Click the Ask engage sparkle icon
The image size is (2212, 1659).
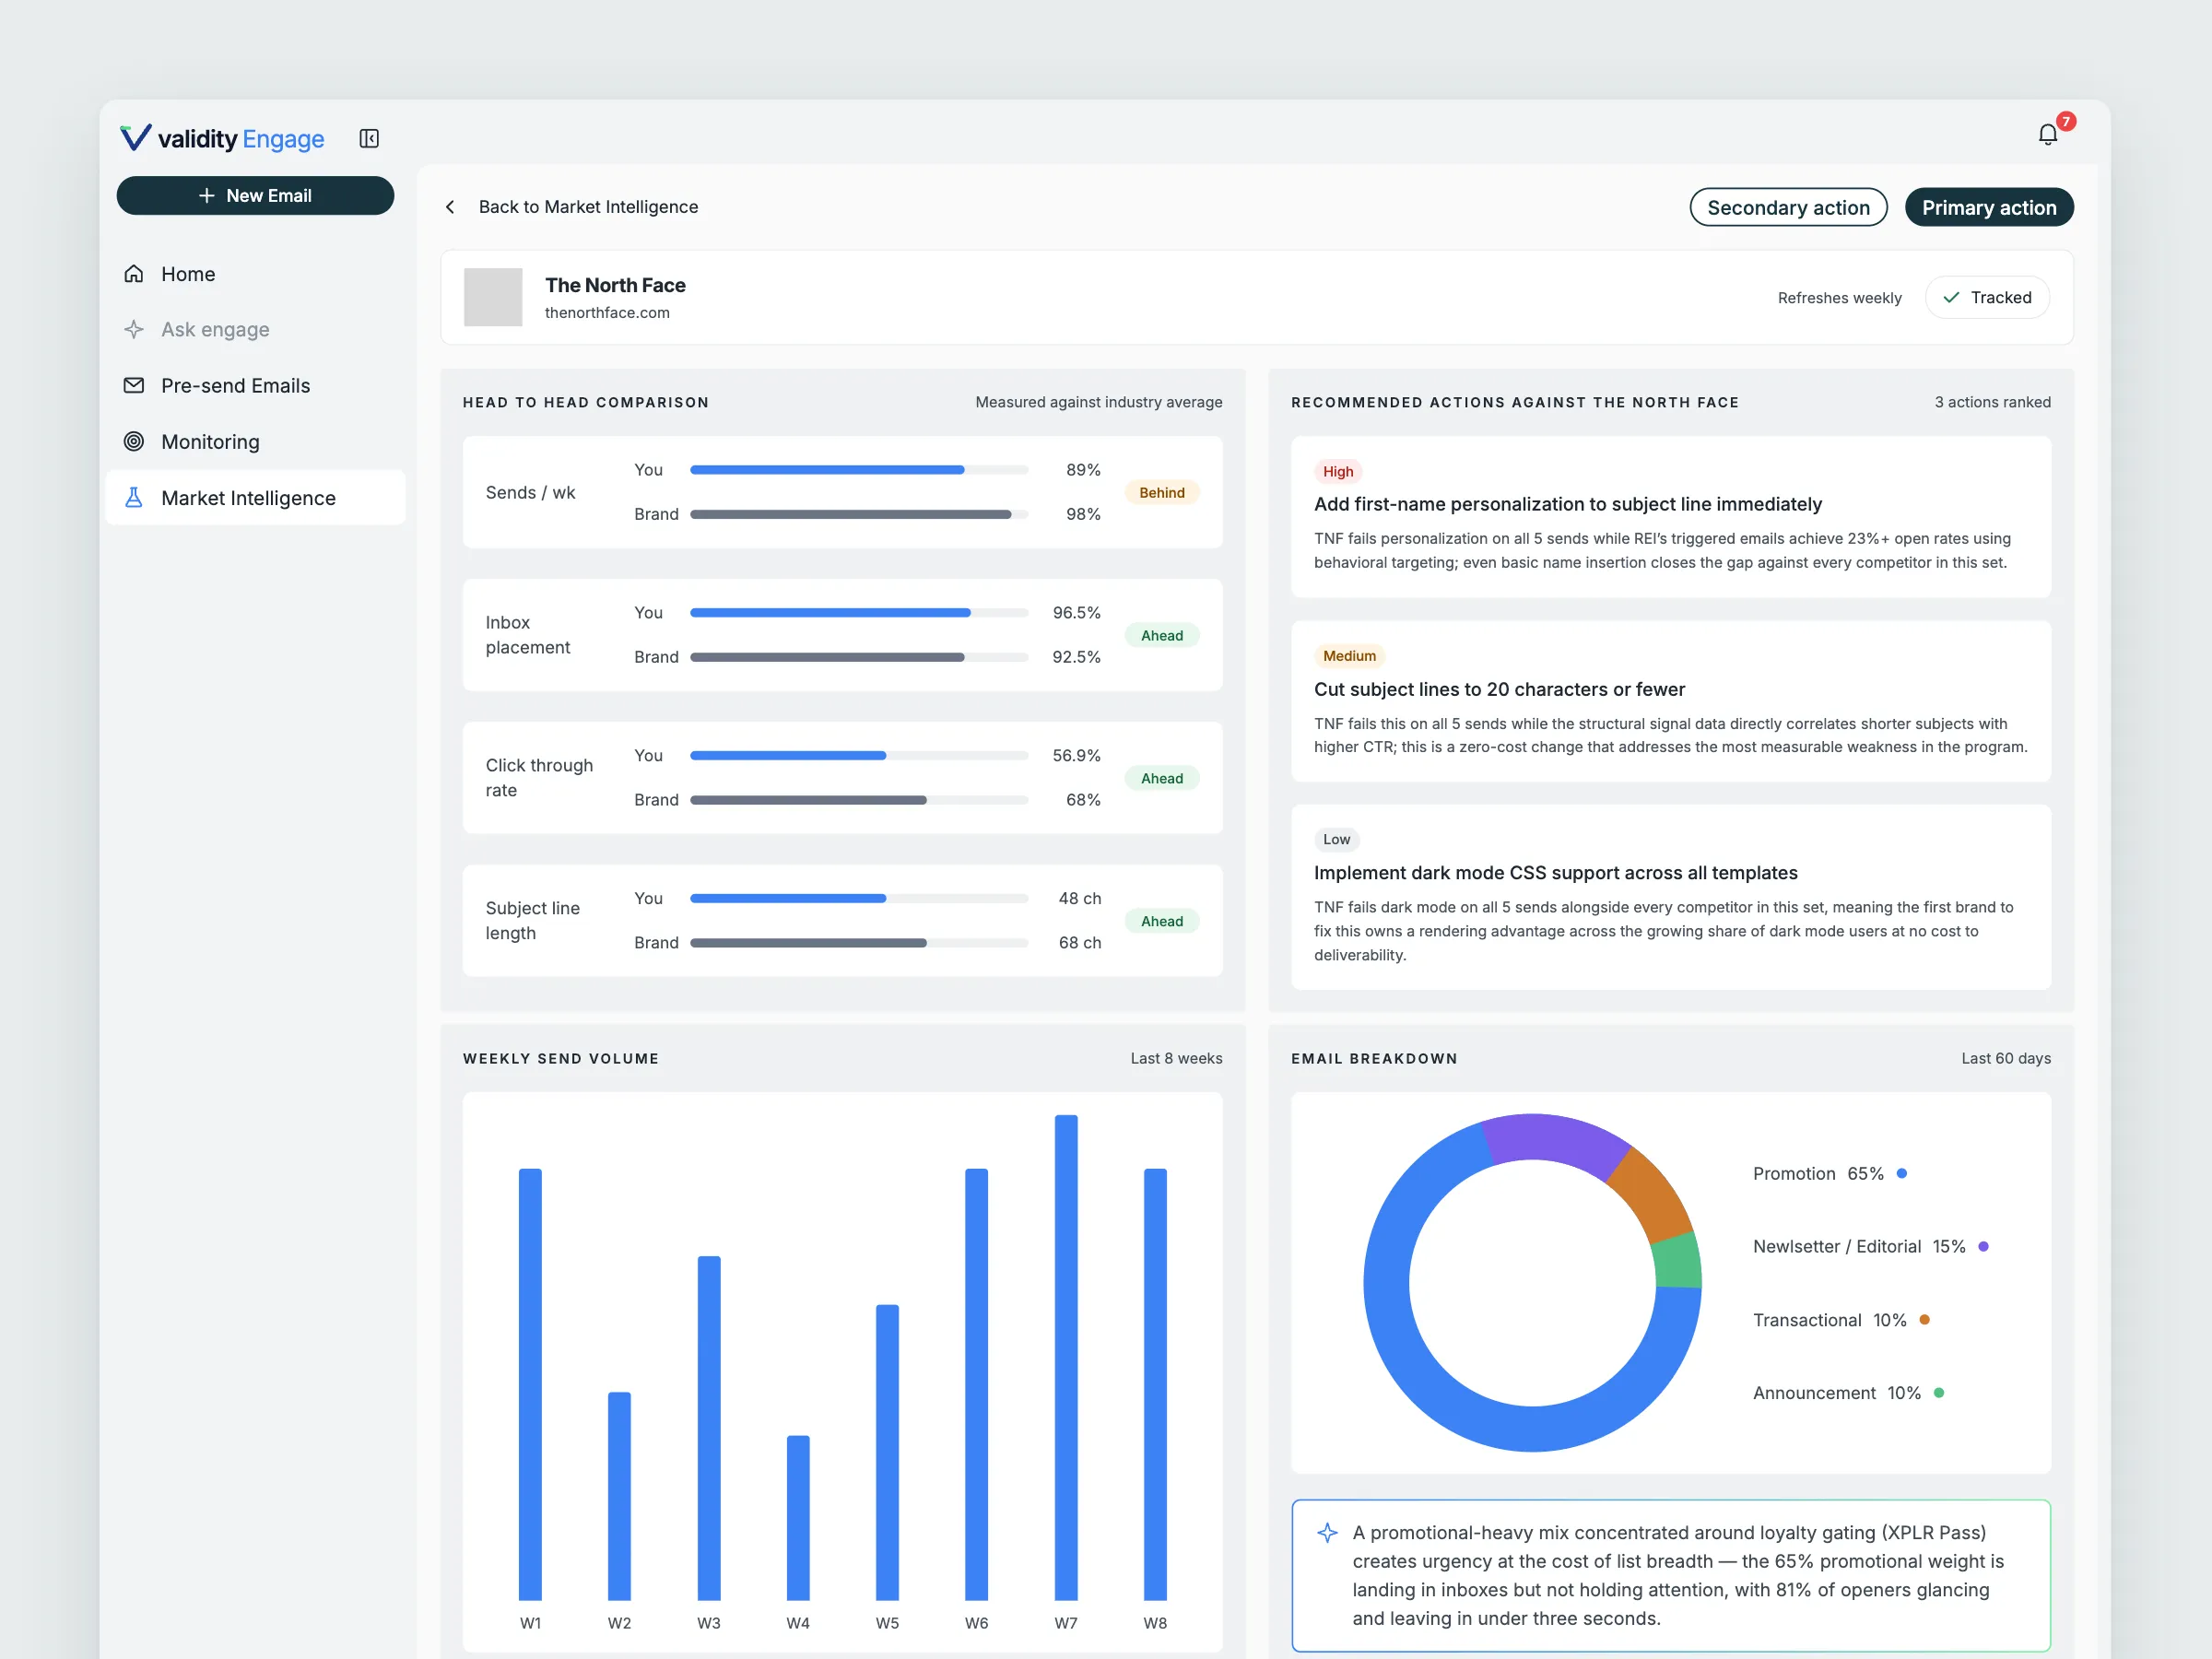134,329
